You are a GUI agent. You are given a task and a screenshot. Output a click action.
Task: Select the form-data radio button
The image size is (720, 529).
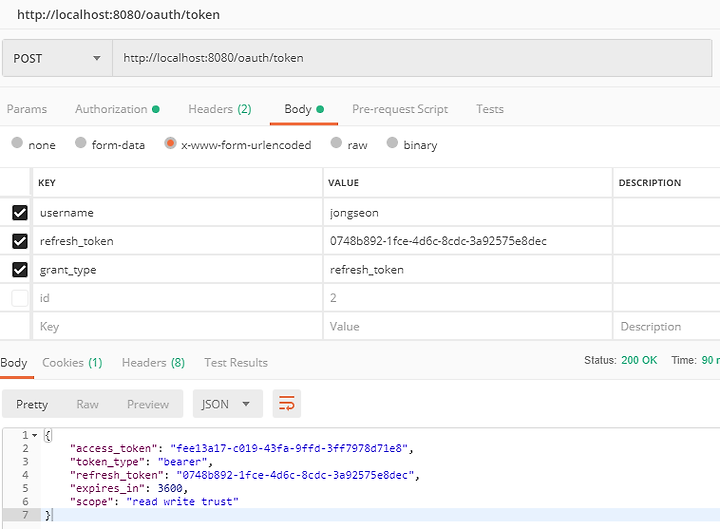click(x=80, y=143)
